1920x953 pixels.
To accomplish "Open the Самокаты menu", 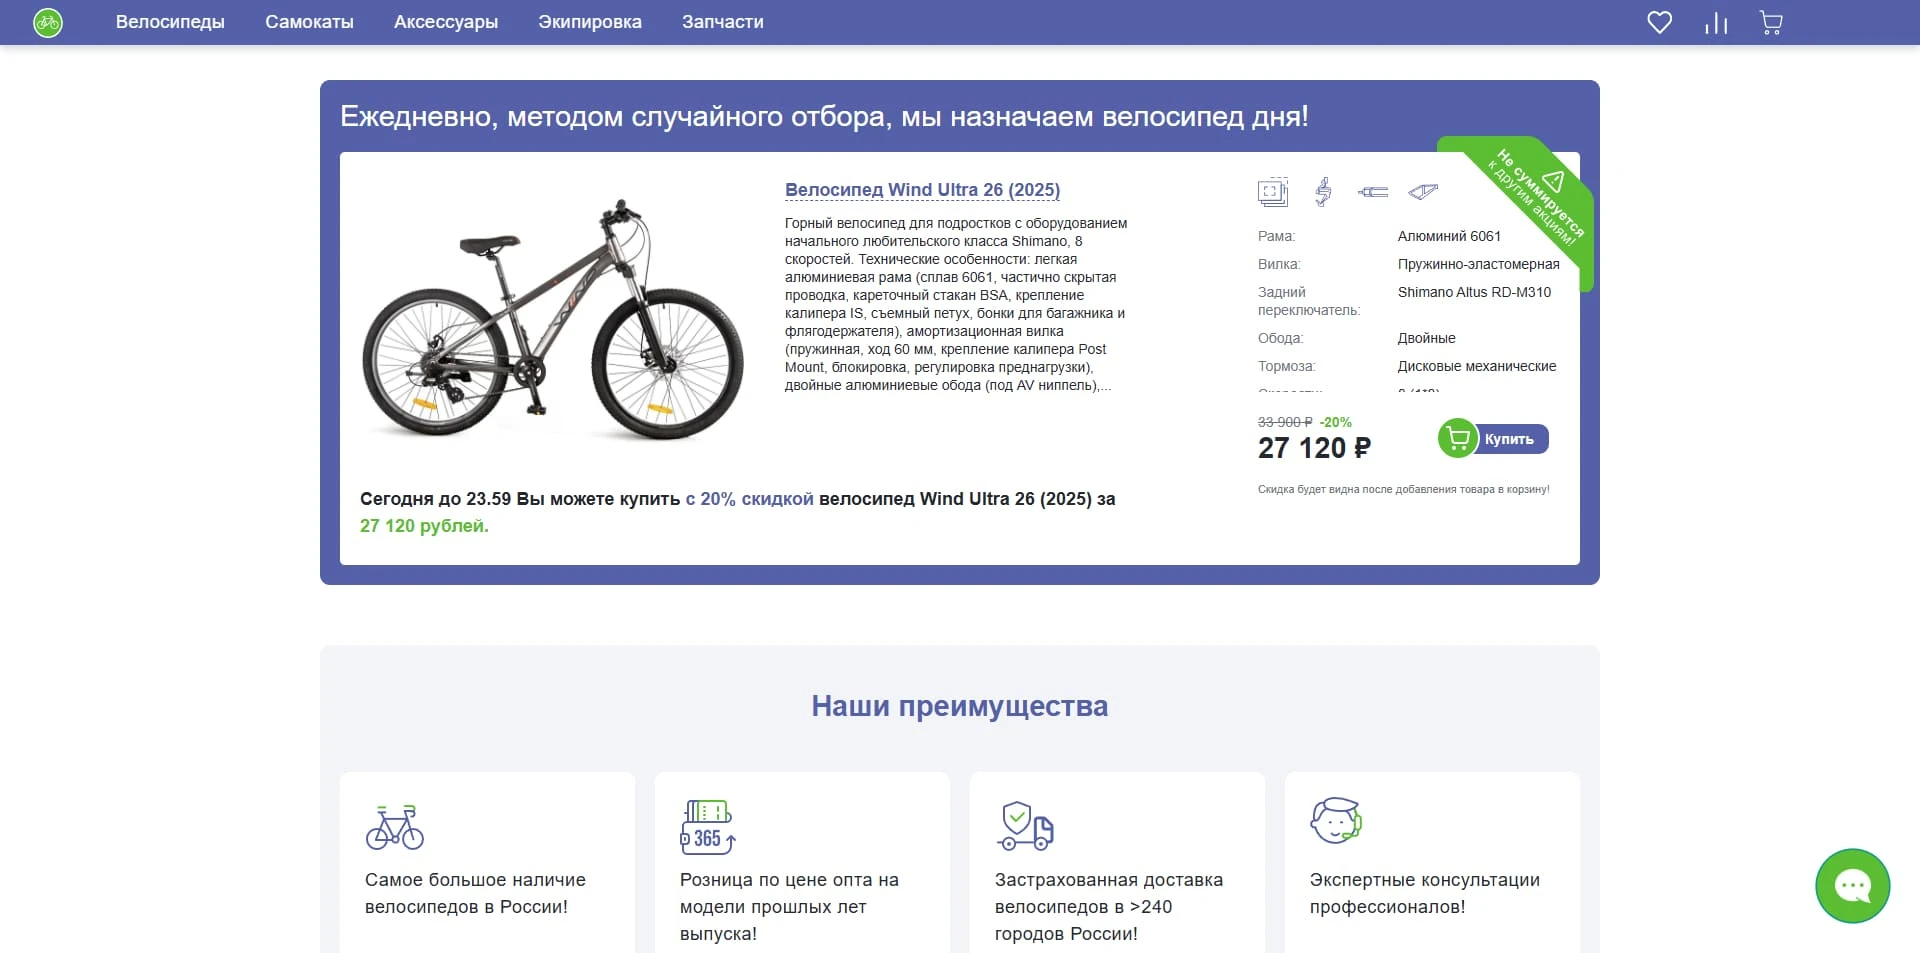I will point(309,22).
